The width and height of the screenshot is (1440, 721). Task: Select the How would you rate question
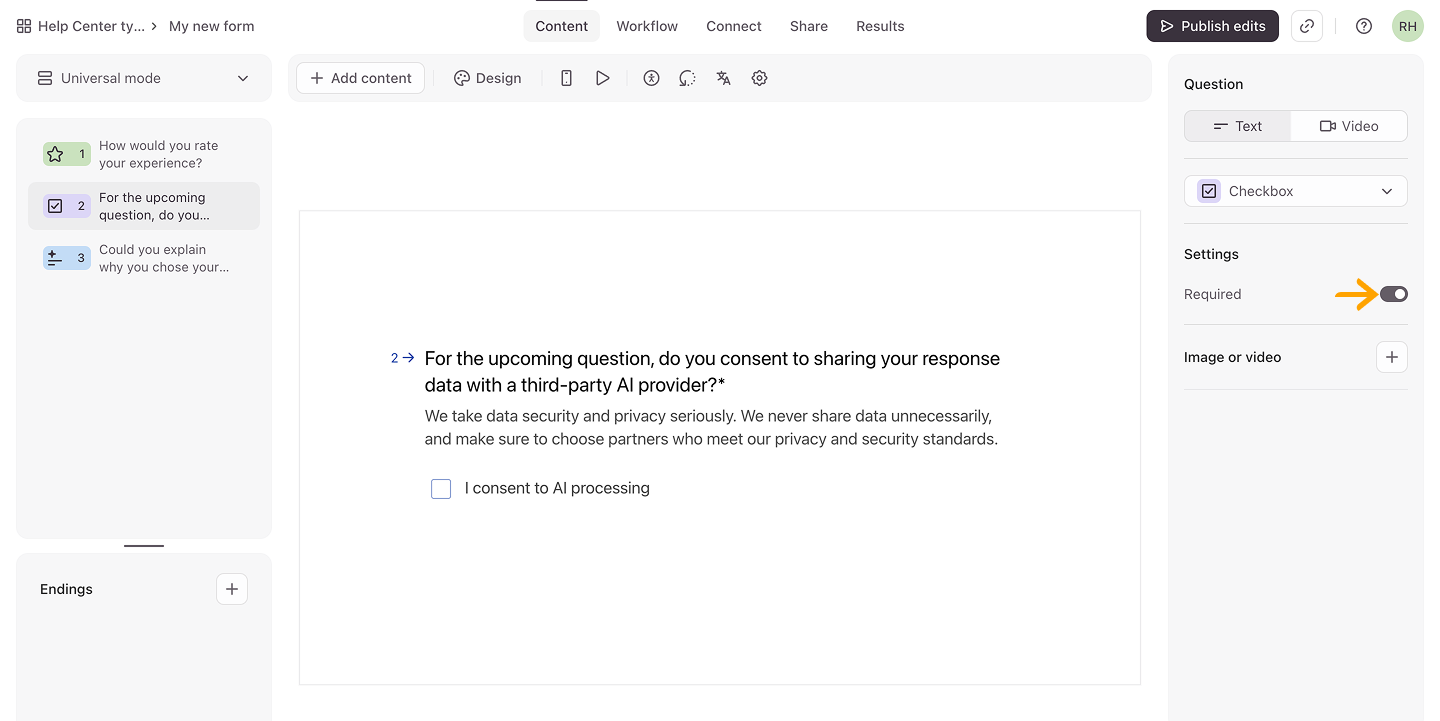144,154
